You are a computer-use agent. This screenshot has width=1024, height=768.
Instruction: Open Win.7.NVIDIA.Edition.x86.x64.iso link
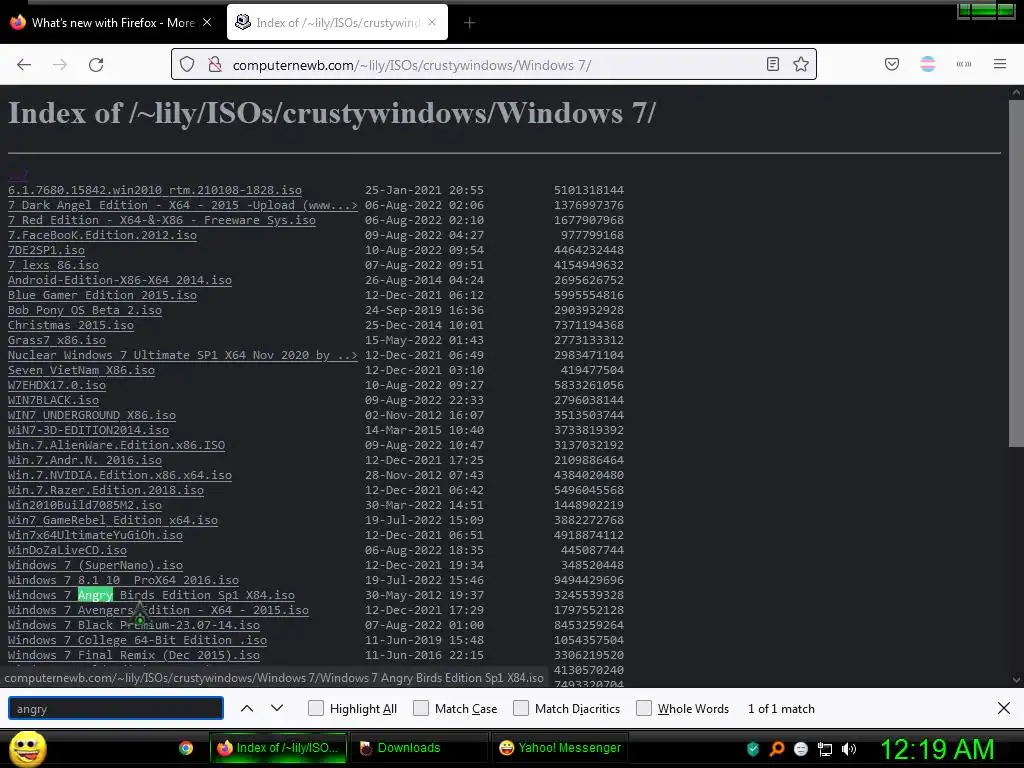(x=120, y=475)
